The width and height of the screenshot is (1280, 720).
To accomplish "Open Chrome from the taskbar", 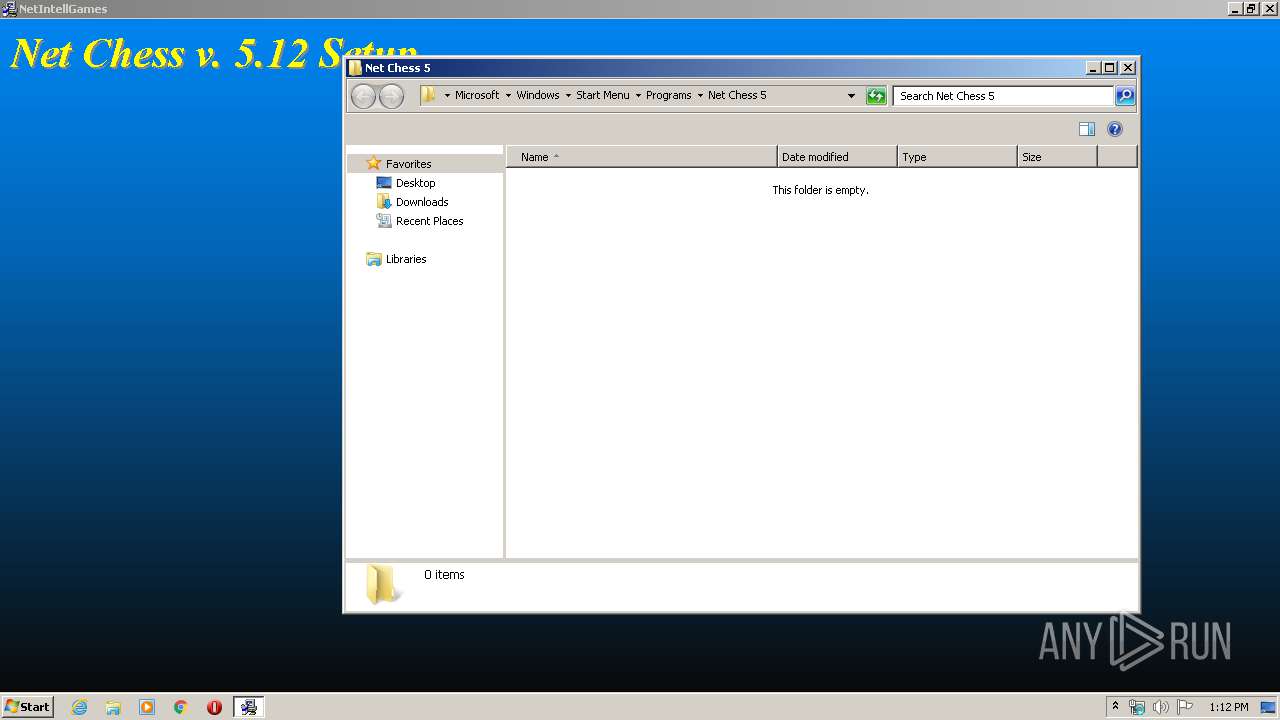I will pyautogui.click(x=181, y=707).
